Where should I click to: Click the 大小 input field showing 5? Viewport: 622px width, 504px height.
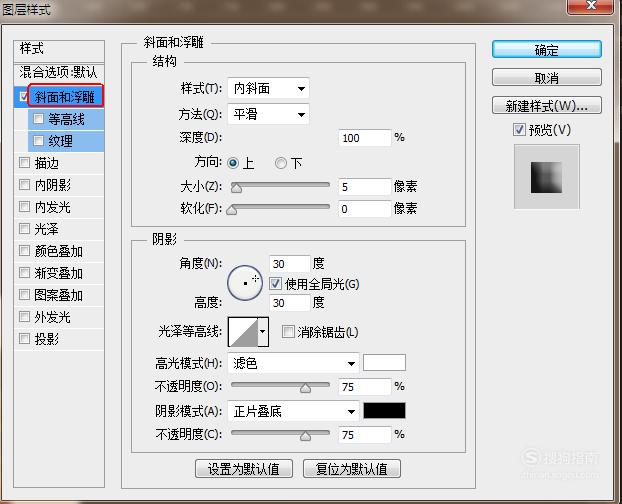(x=365, y=186)
